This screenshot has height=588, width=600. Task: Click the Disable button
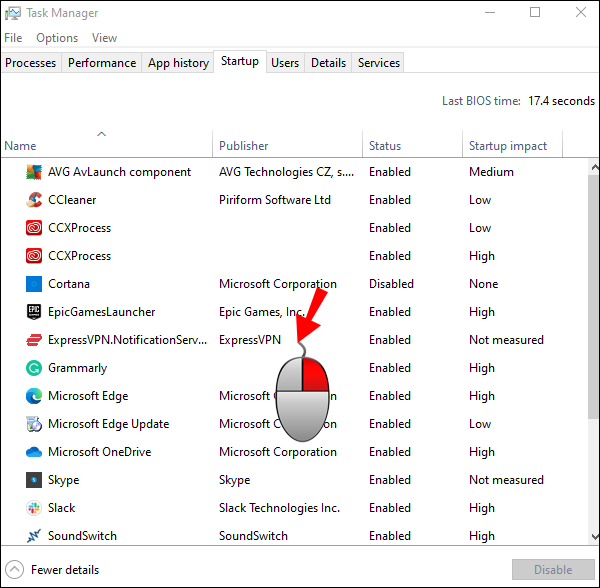point(553,570)
